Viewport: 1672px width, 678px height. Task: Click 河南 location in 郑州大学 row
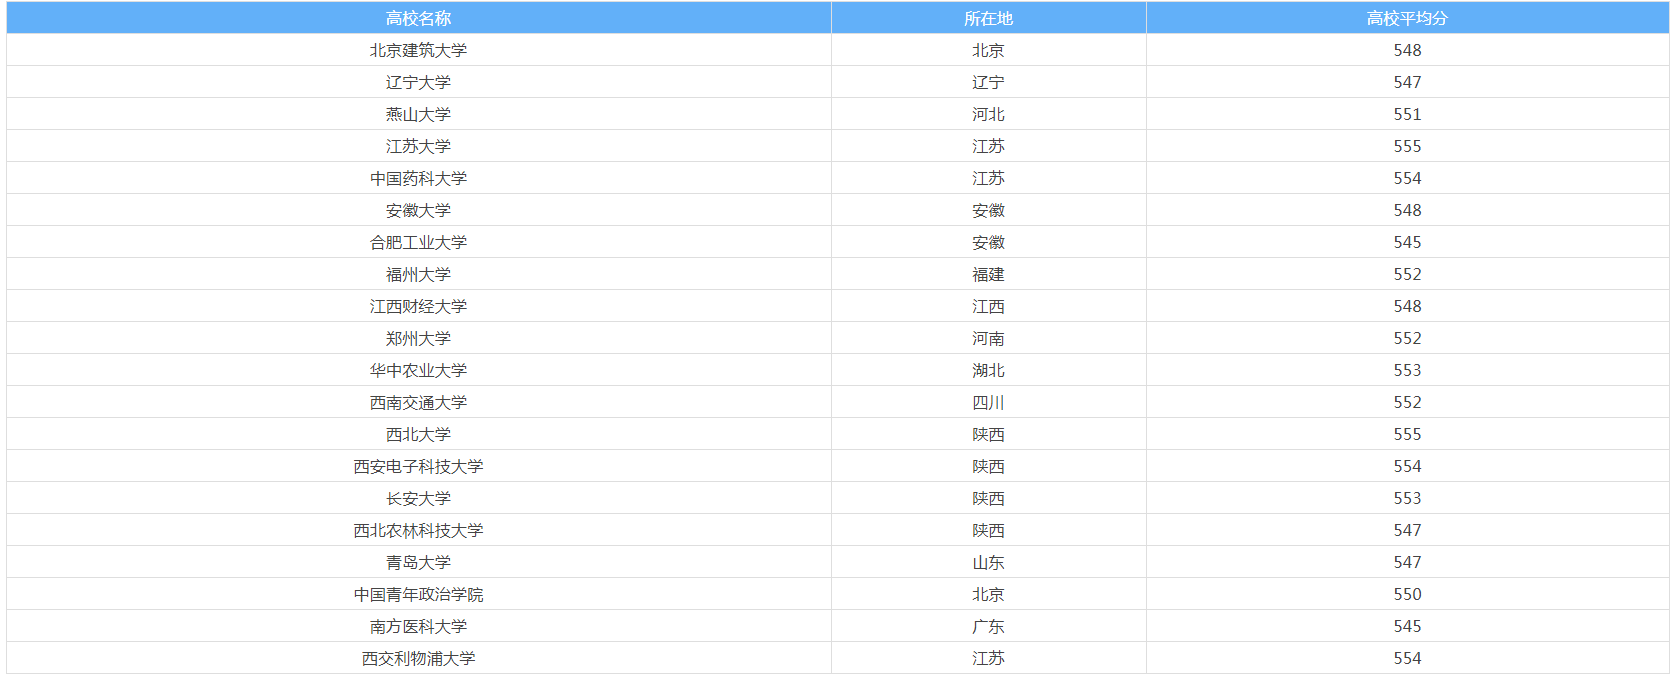point(988,338)
